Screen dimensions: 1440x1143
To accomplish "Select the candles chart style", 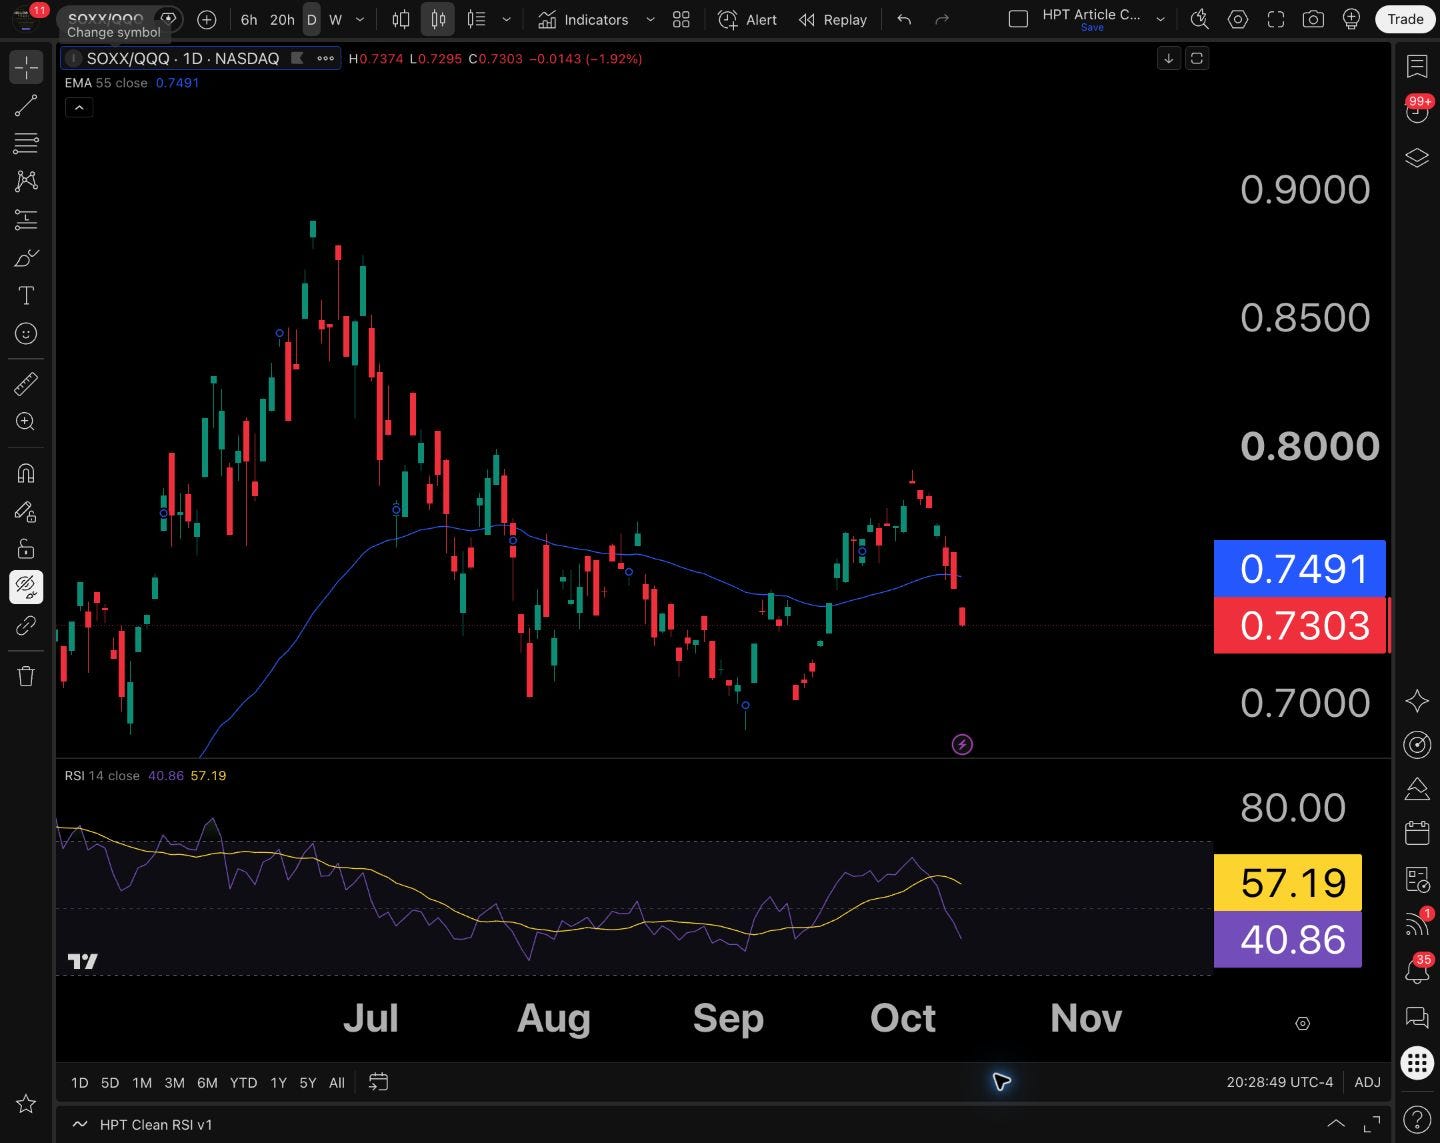I will click(x=438, y=19).
